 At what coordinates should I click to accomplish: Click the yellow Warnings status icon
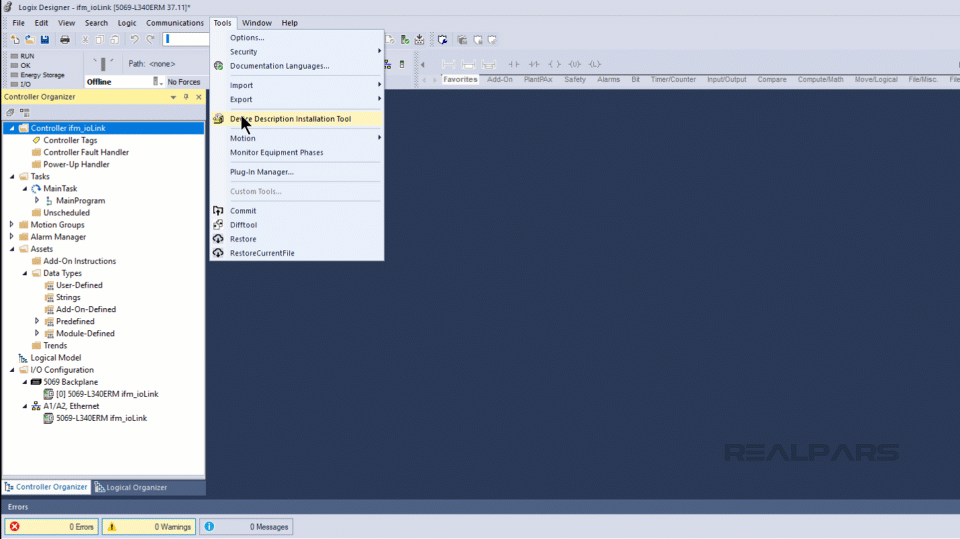111,527
